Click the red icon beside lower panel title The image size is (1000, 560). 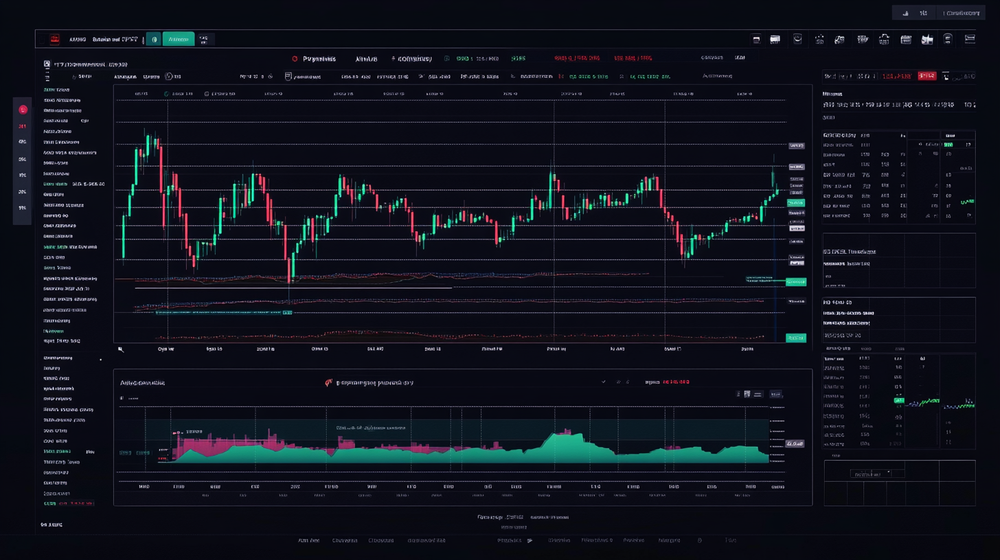tap(328, 382)
